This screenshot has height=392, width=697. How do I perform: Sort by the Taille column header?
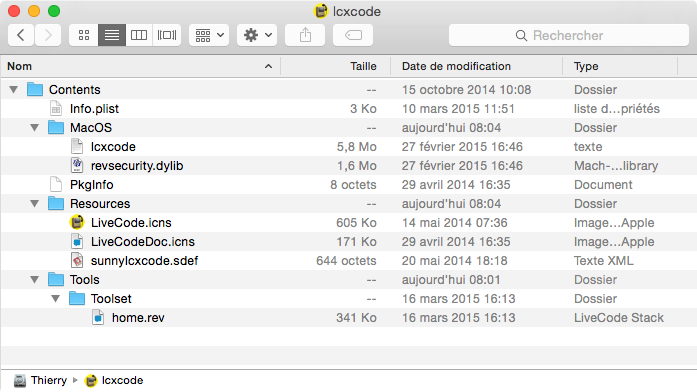tap(336, 66)
